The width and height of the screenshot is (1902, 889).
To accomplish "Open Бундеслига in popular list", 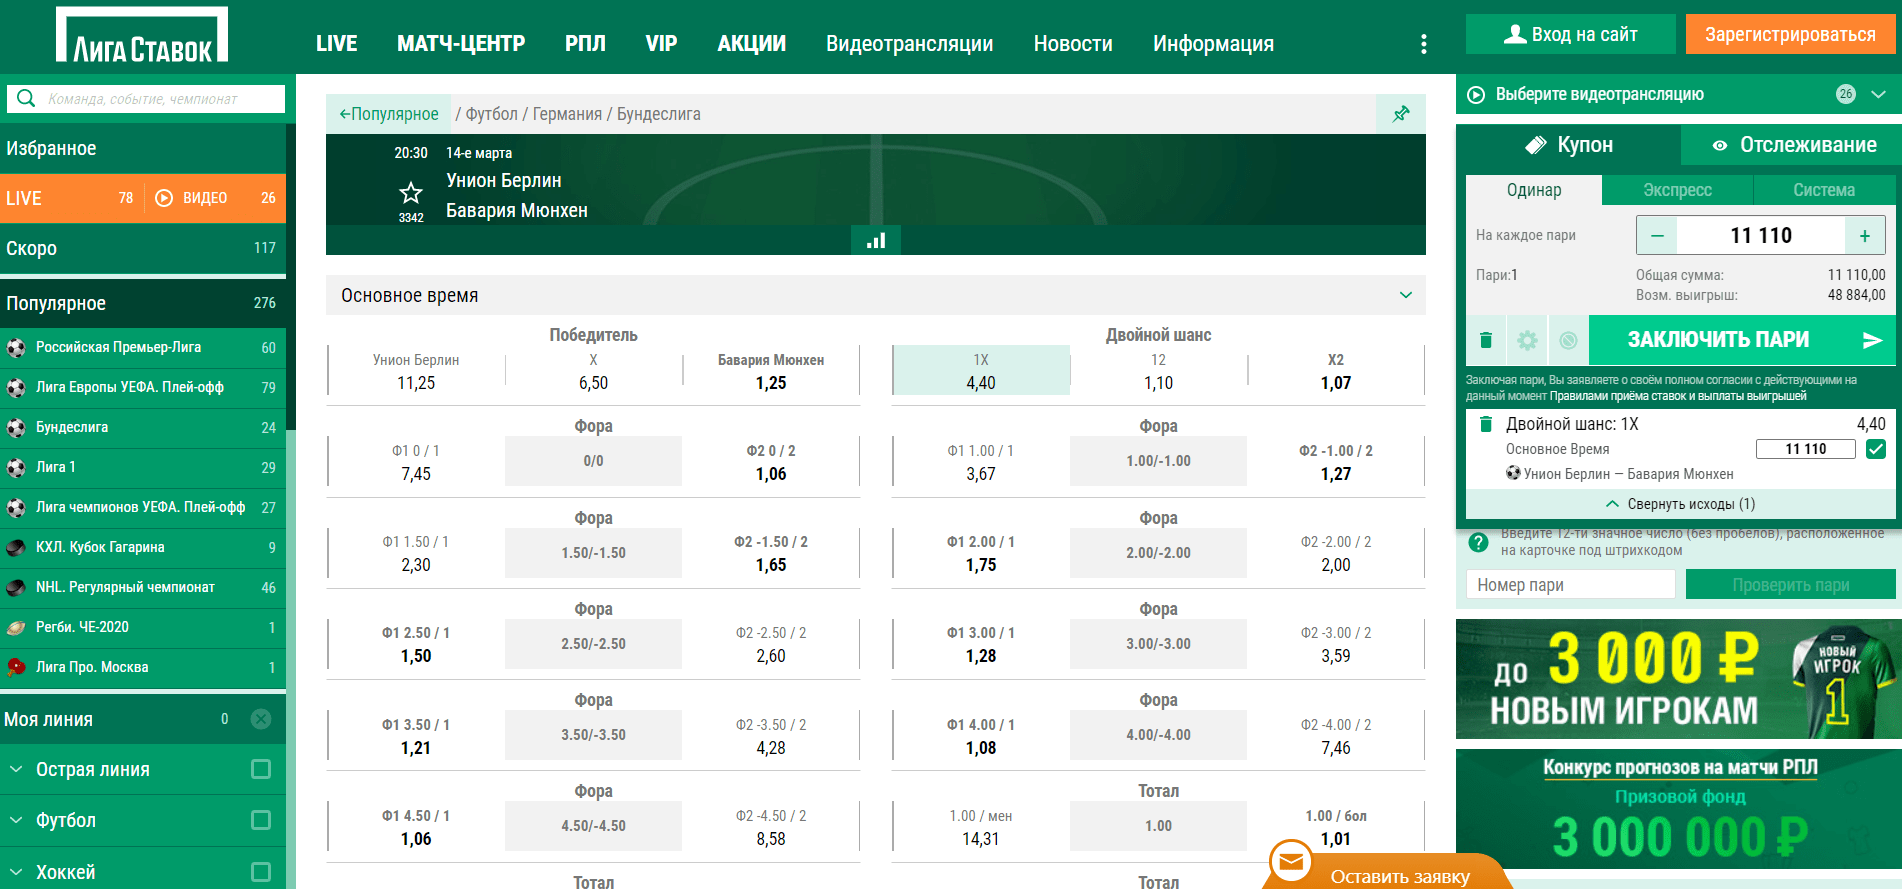I will tap(143, 428).
